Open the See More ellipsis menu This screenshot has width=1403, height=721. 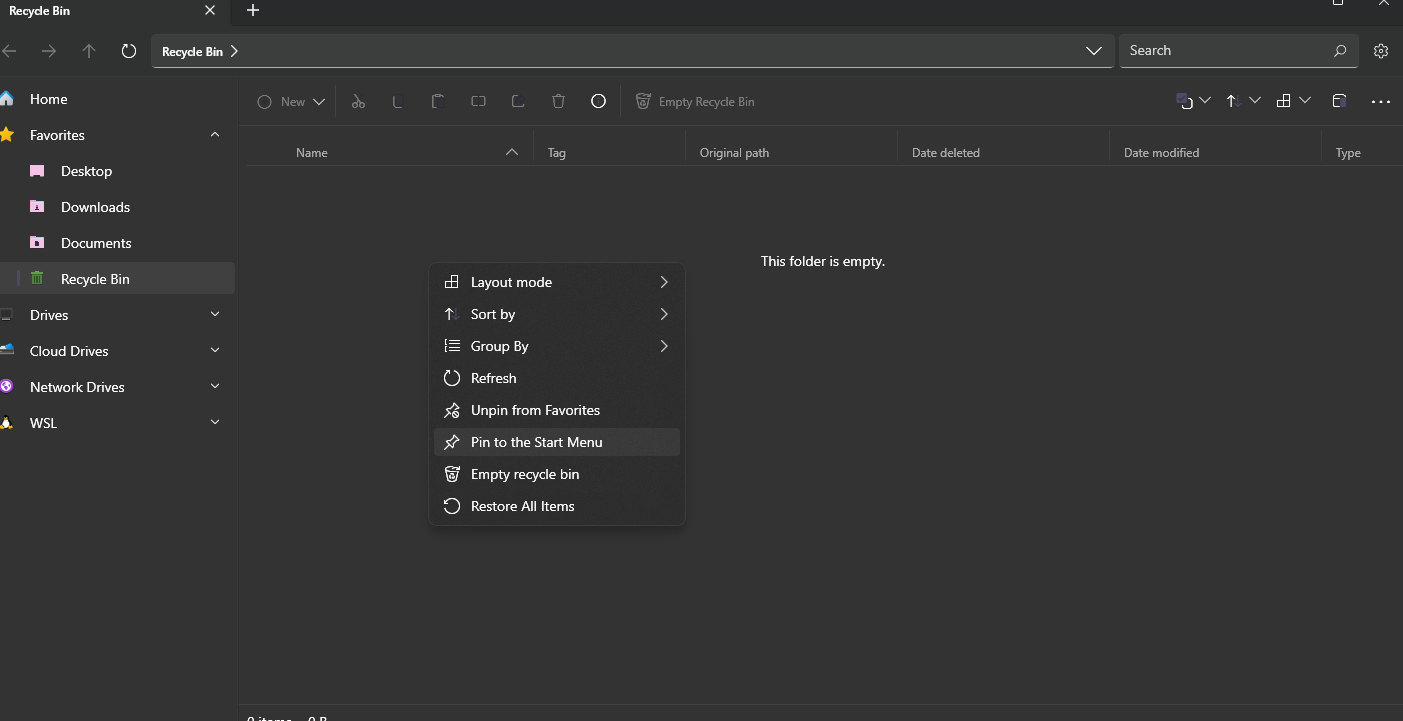point(1381,101)
